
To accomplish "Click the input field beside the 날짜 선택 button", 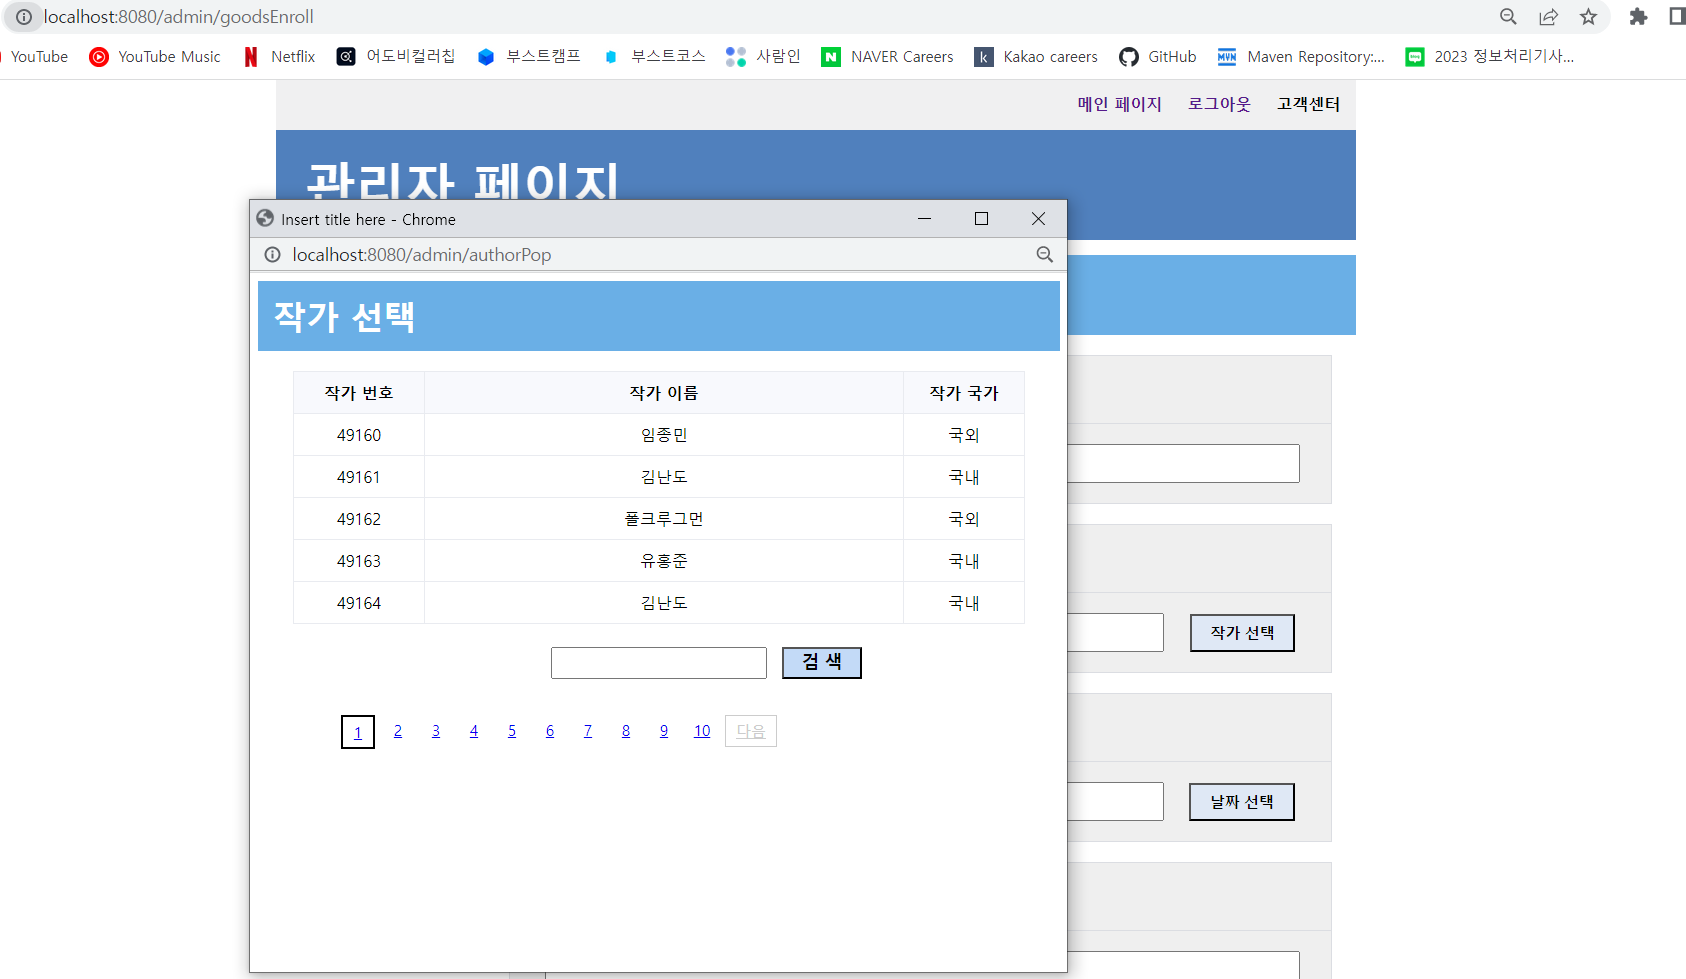I will [1115, 802].
